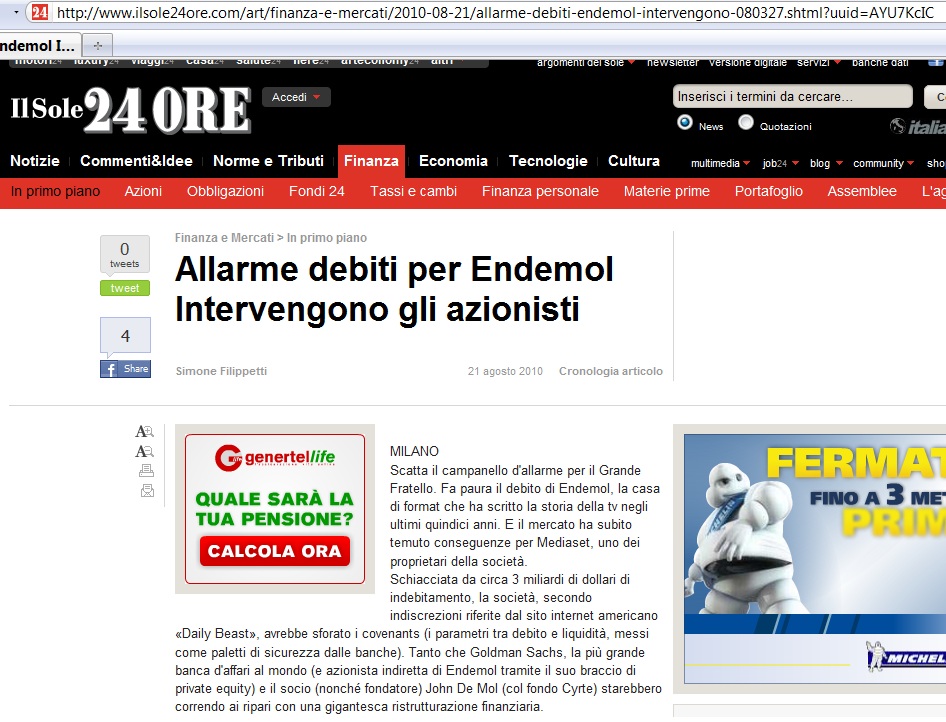
Task: Click the Il Sole 24 ORE logo
Action: (x=130, y=110)
